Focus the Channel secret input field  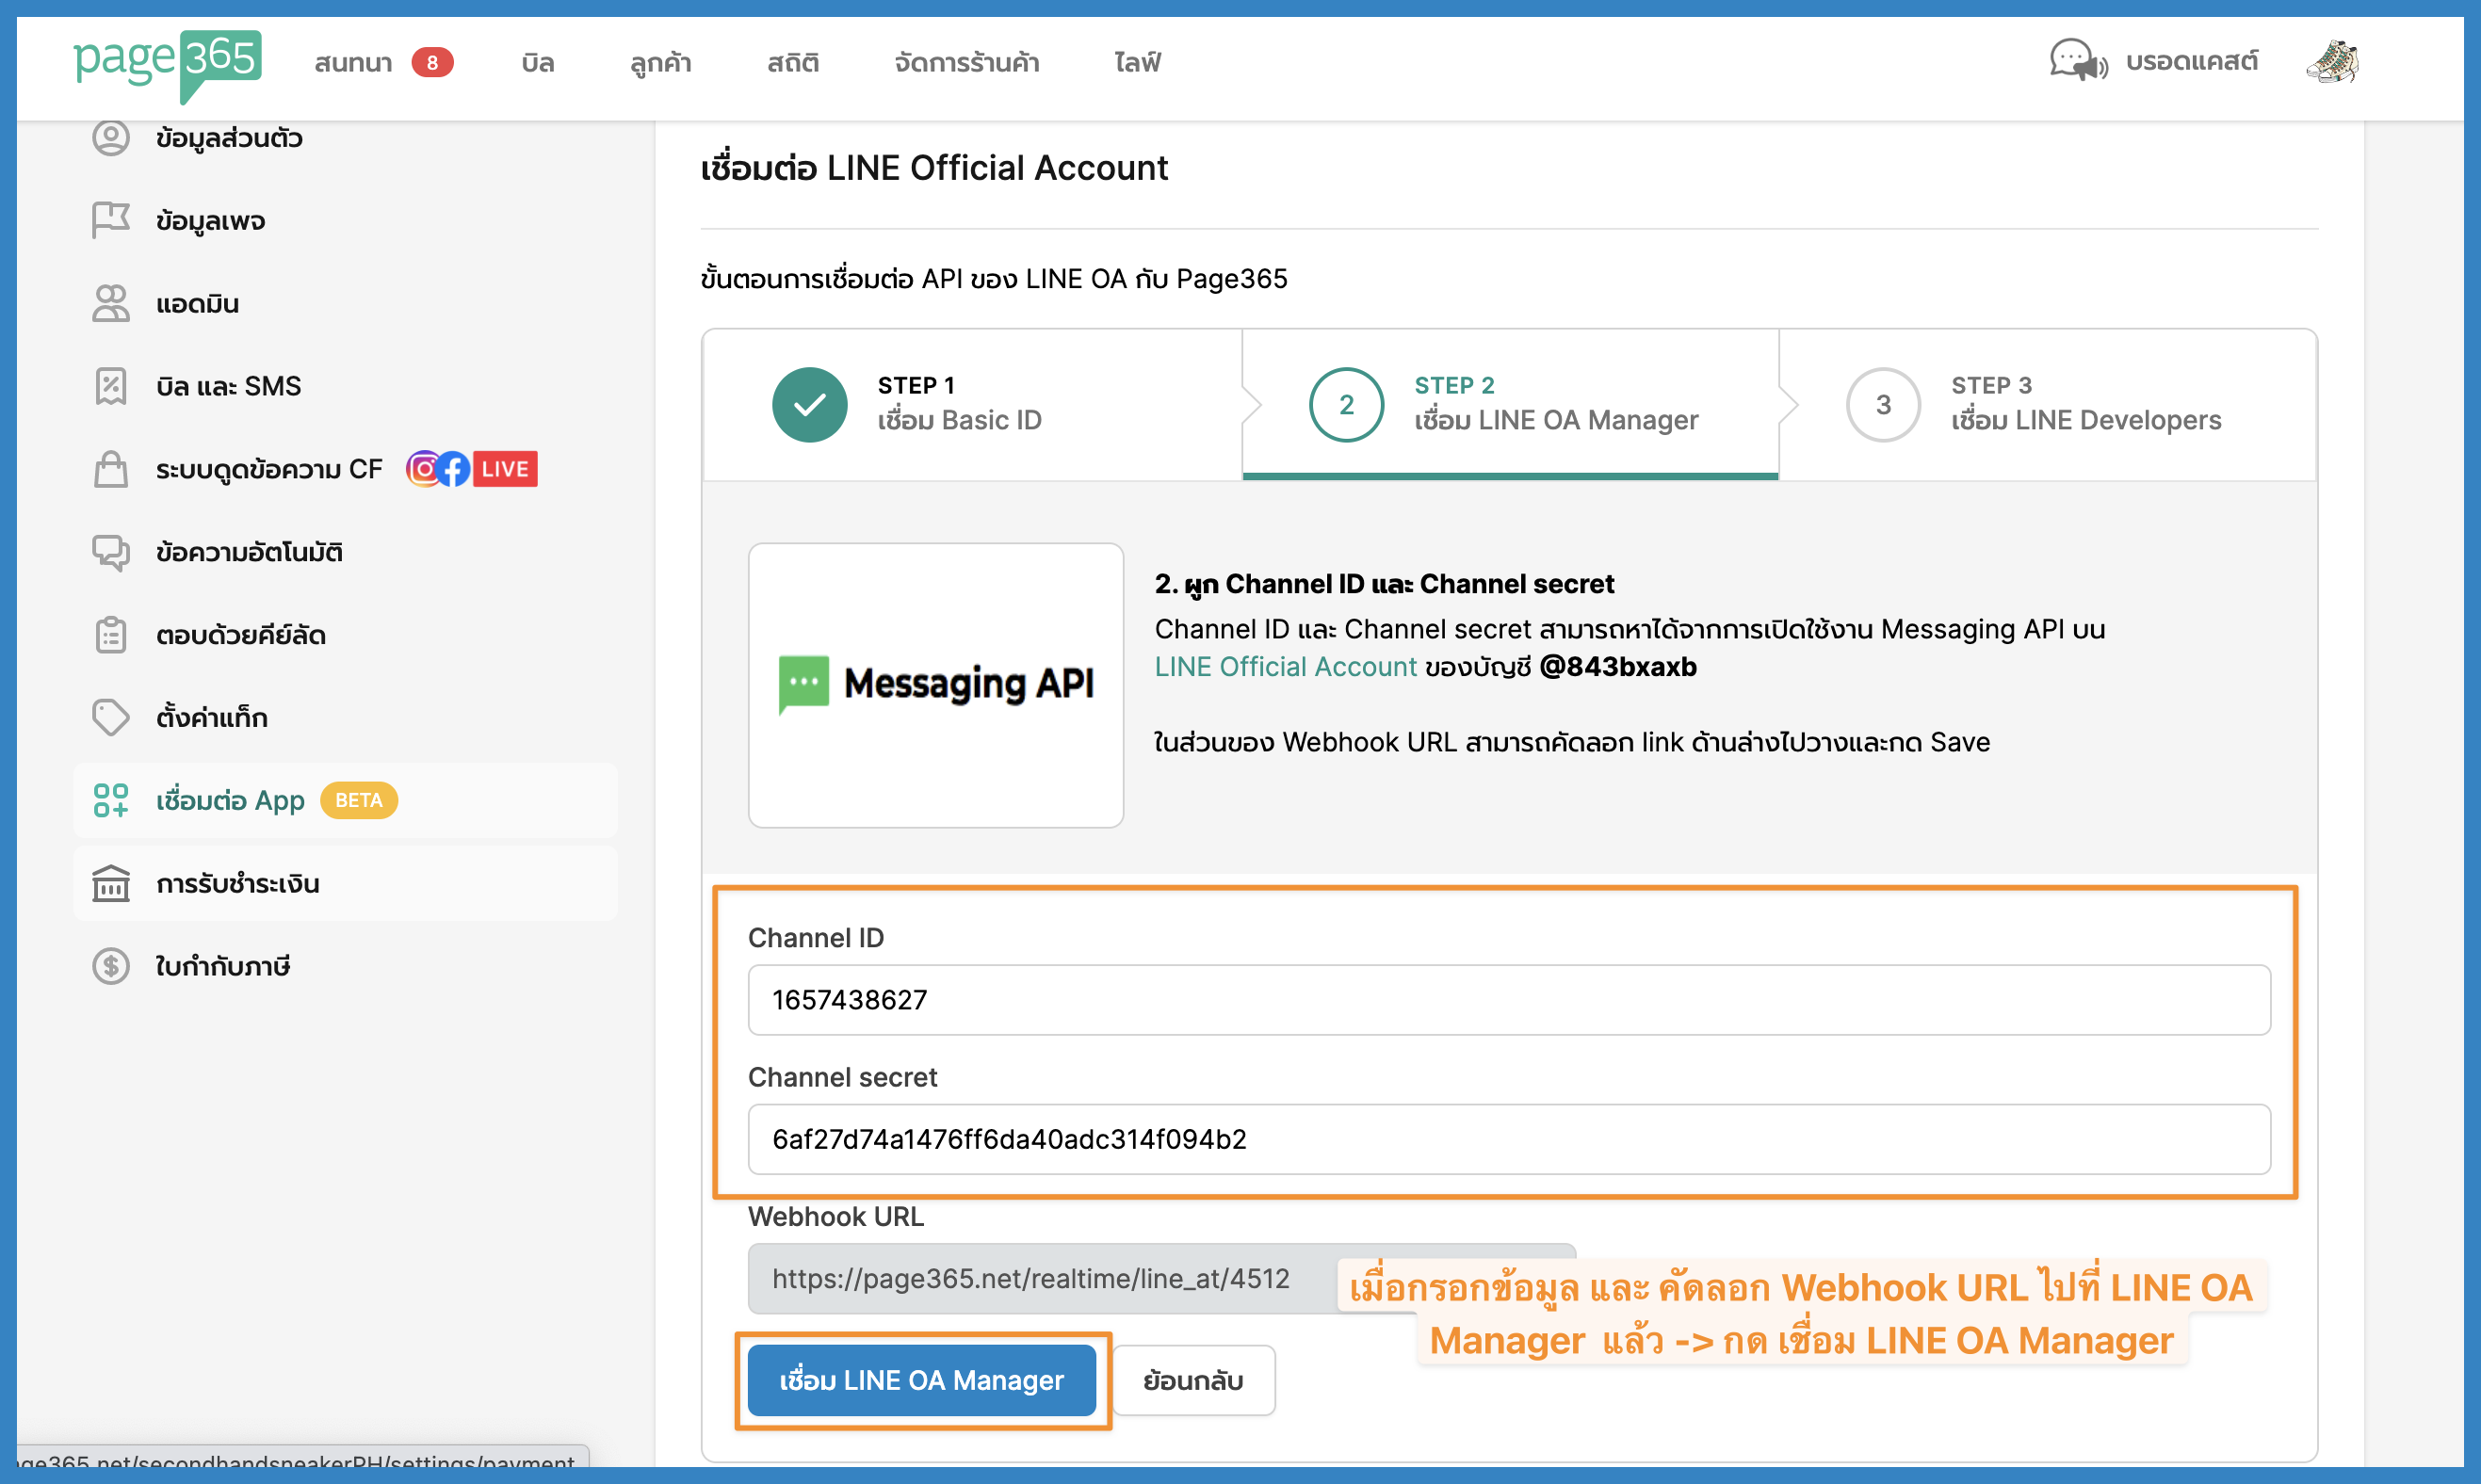coord(1509,1139)
